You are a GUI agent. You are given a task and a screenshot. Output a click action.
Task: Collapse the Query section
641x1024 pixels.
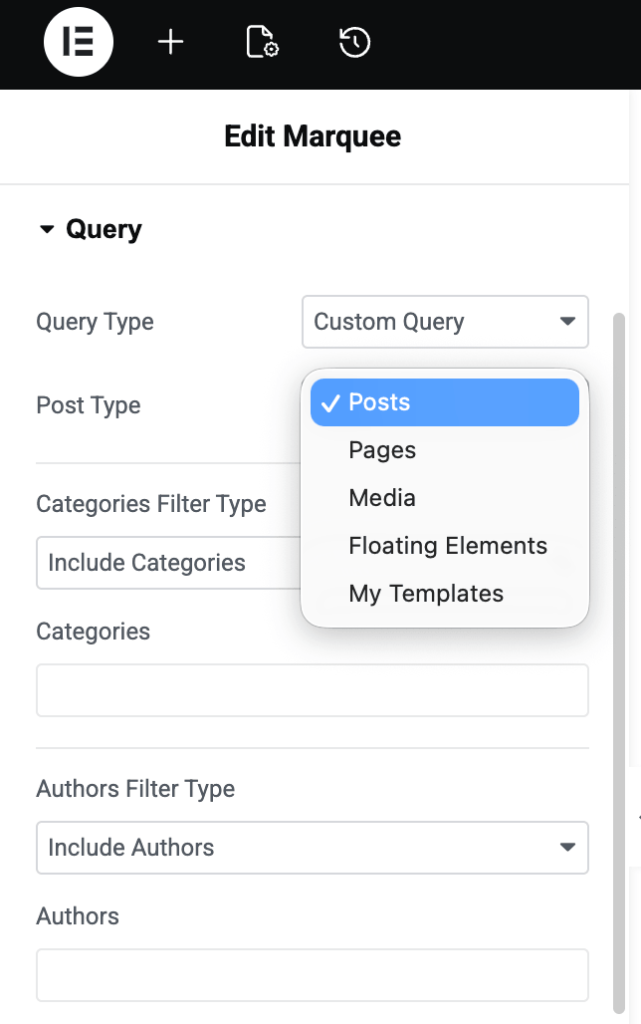[46, 228]
